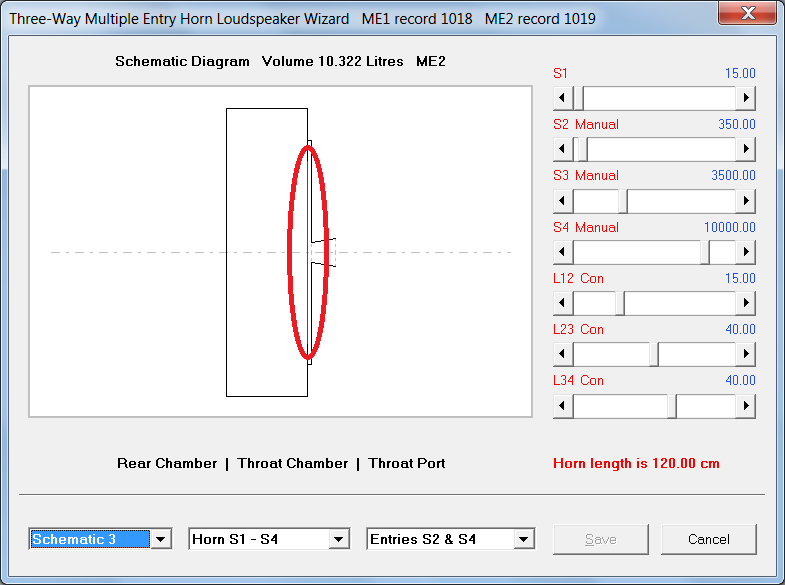Click the throat port shape in the schematic
Image resolution: width=785 pixels, height=585 pixels.
coord(323,252)
